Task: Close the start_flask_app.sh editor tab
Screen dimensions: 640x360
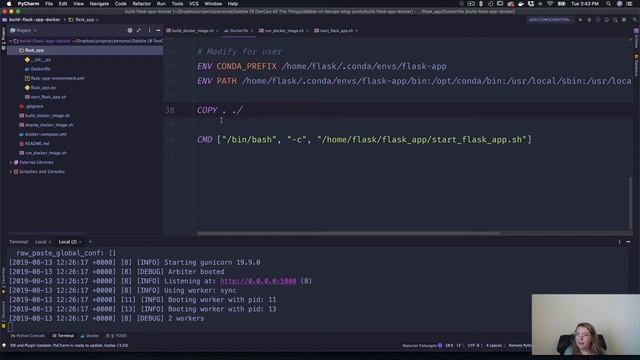Action: coord(357,31)
